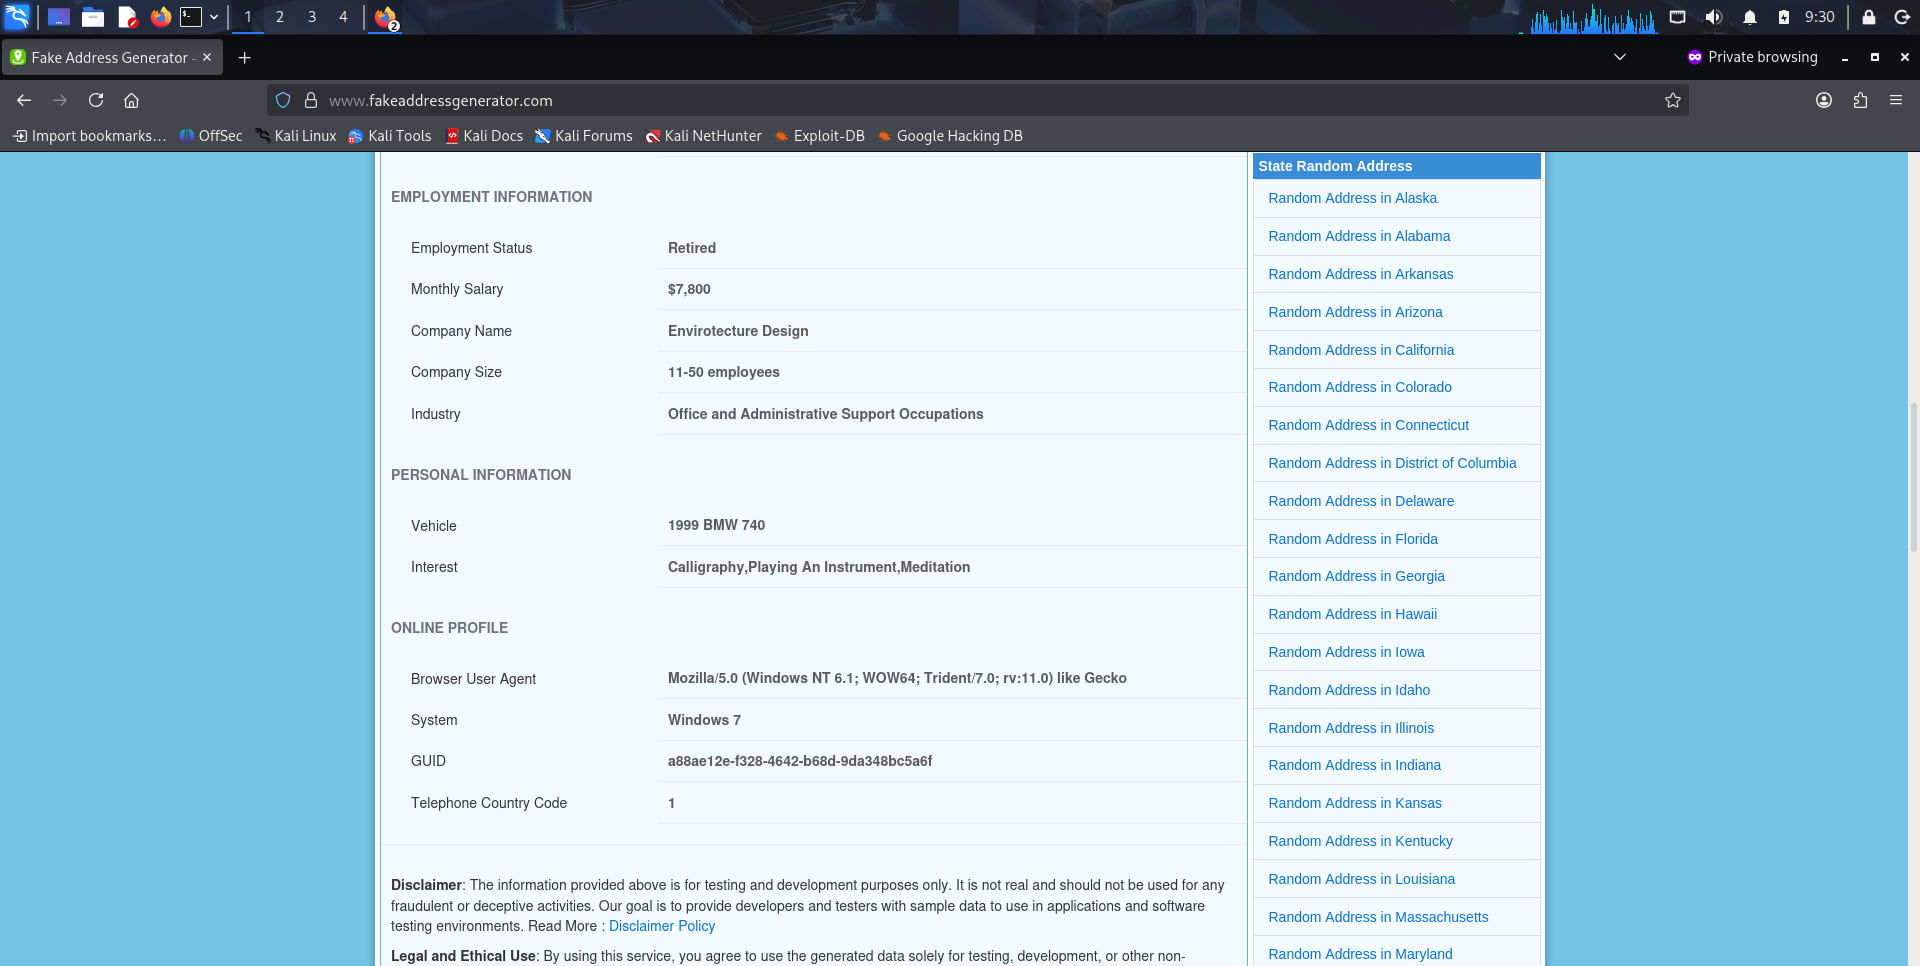Open the Kali NetHunter bookmark
The width and height of the screenshot is (1920, 966).
[x=704, y=136]
